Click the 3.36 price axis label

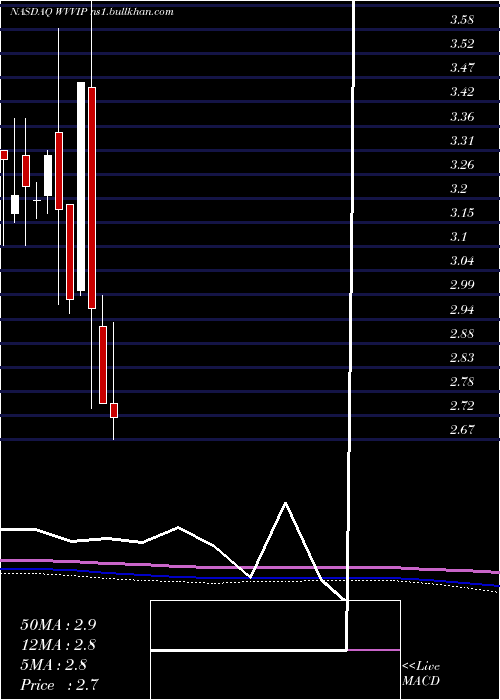462,117
